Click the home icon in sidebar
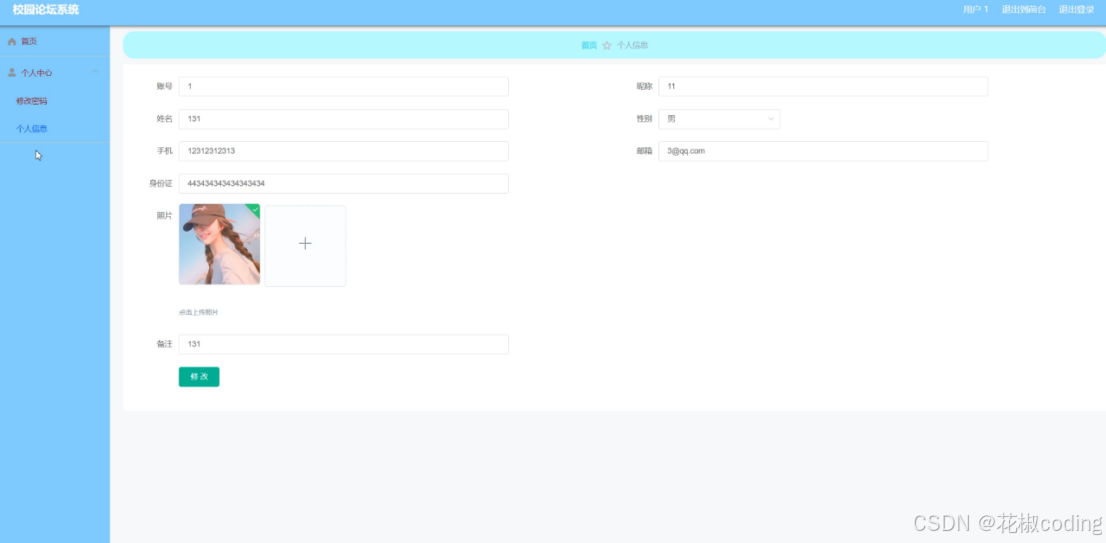 click(x=11, y=42)
